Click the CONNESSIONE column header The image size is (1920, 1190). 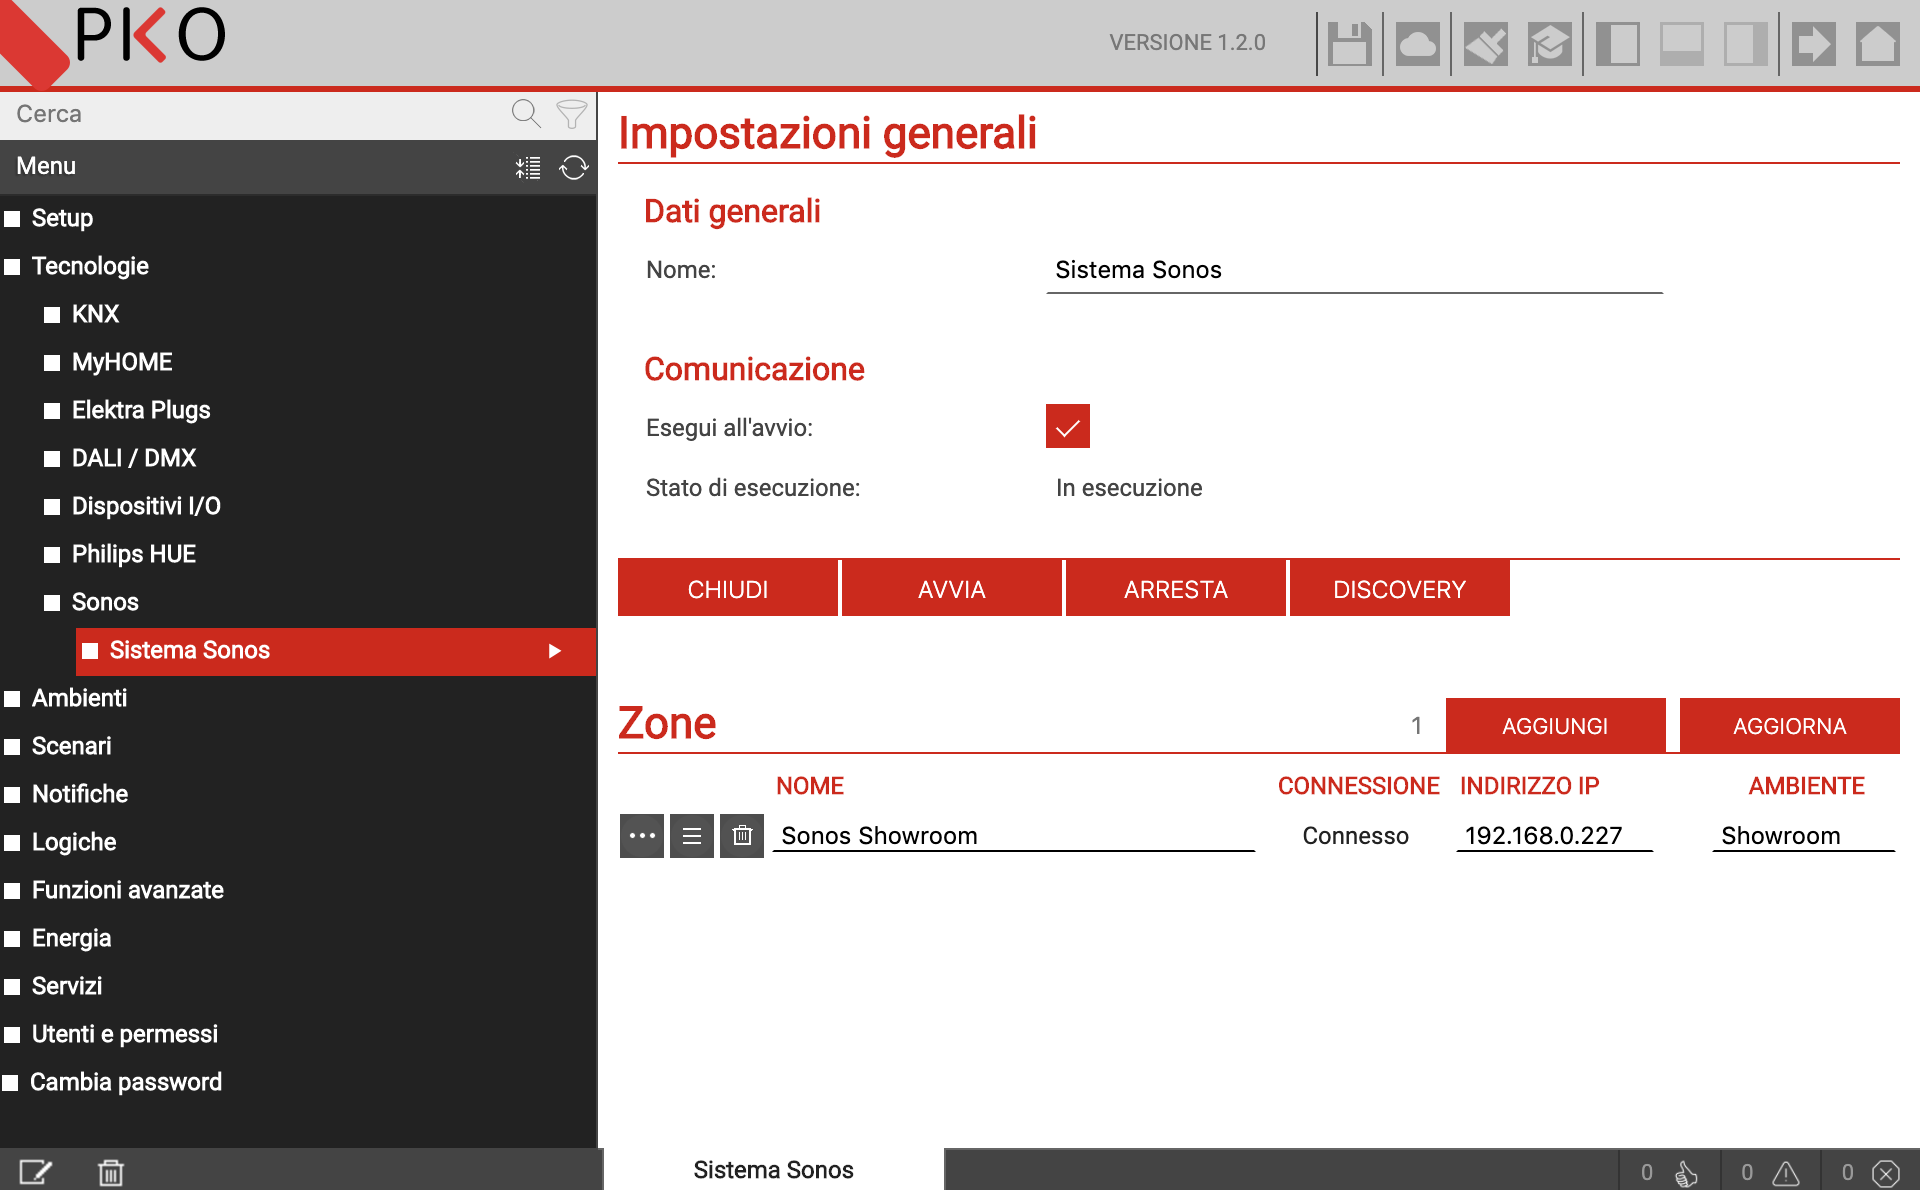1358,786
